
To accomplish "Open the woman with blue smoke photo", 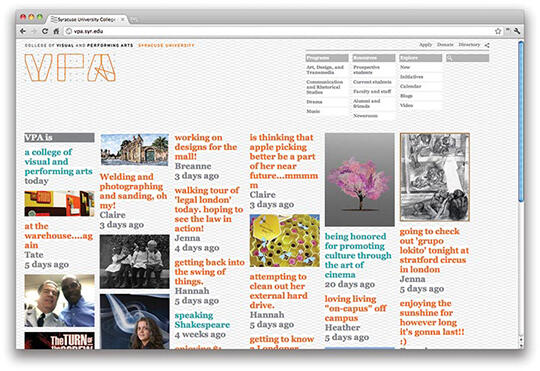I will tap(135, 321).
